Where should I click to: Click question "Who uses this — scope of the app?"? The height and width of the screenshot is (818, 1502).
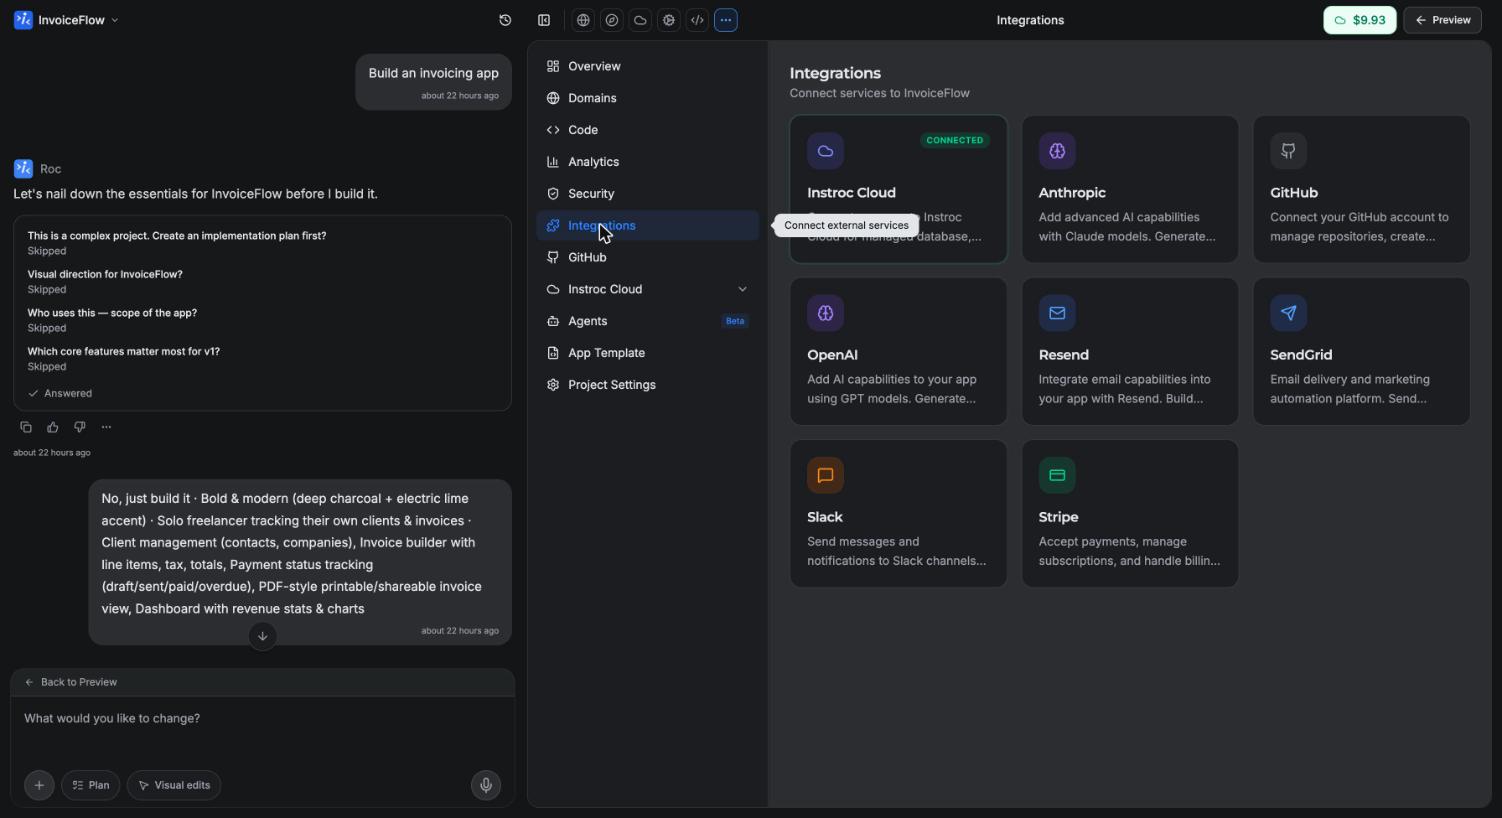coord(112,313)
